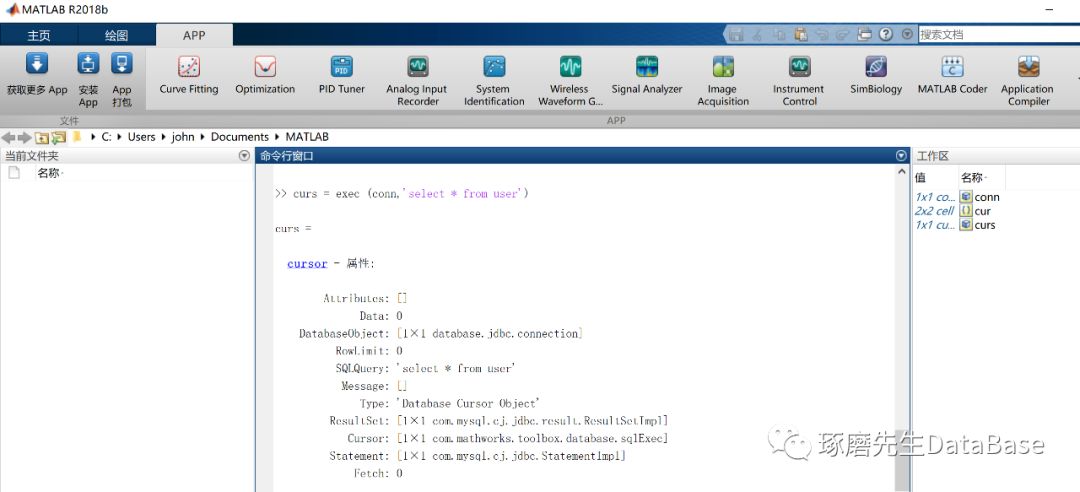Open the 命令行窗口 panel actions menu
This screenshot has width=1080, height=492.
click(901, 156)
